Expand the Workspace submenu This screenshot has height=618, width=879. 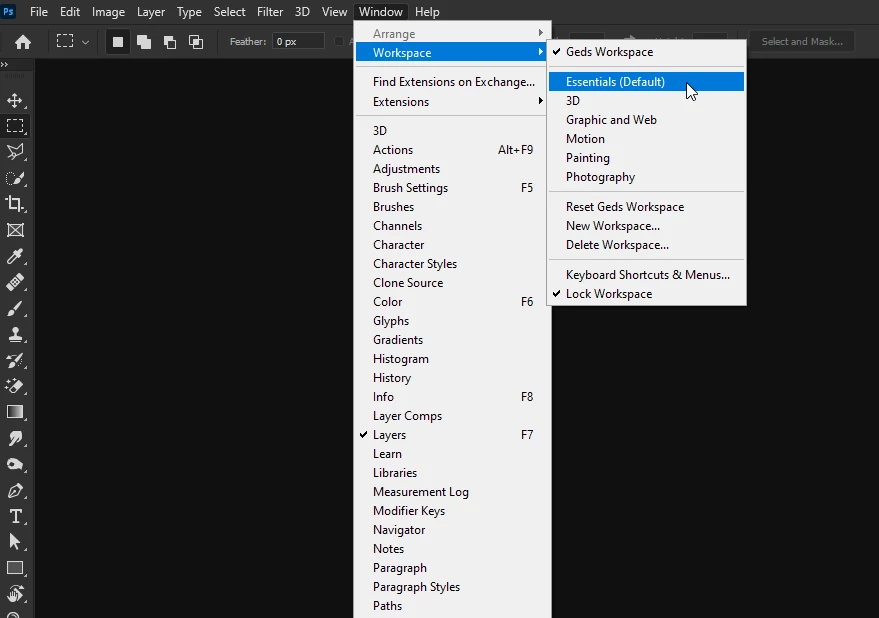(452, 53)
